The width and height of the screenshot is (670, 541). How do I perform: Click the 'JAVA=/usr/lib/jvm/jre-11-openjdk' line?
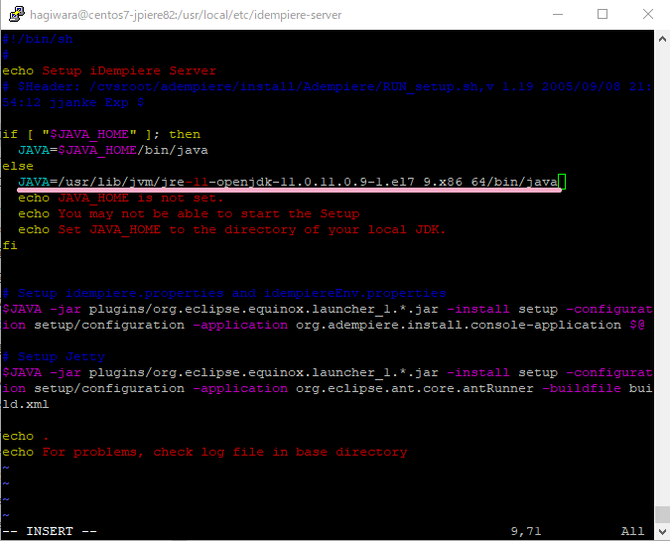288,182
